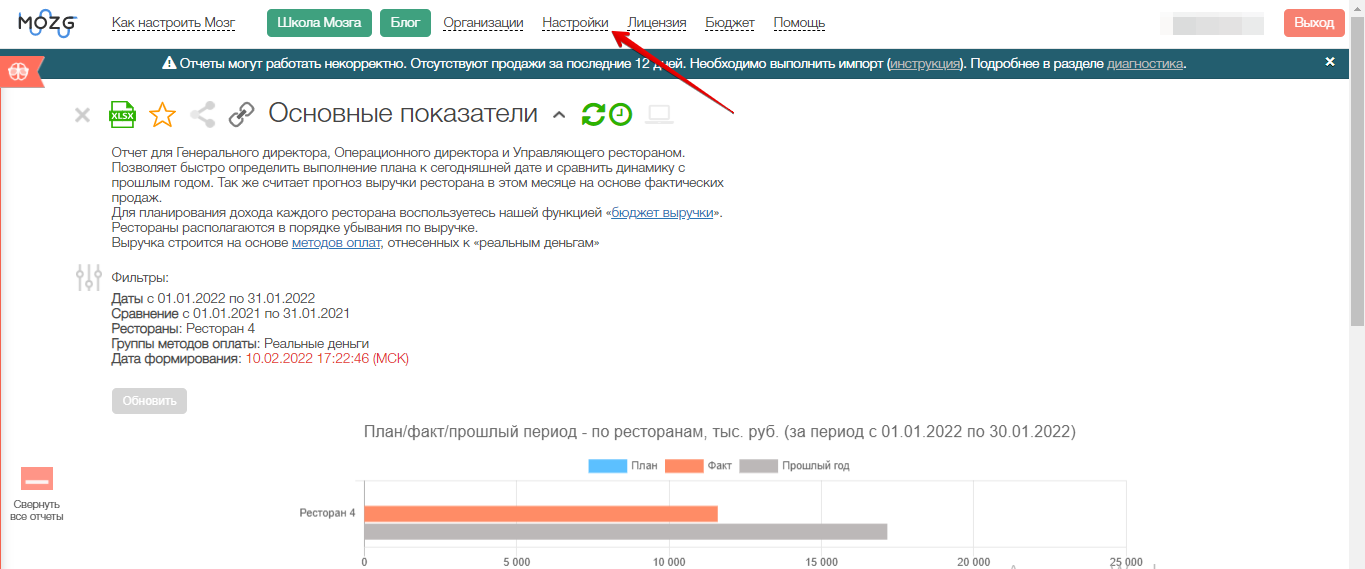Open schedule via green clock icon
The height and width of the screenshot is (569, 1365).
pyautogui.click(x=621, y=115)
